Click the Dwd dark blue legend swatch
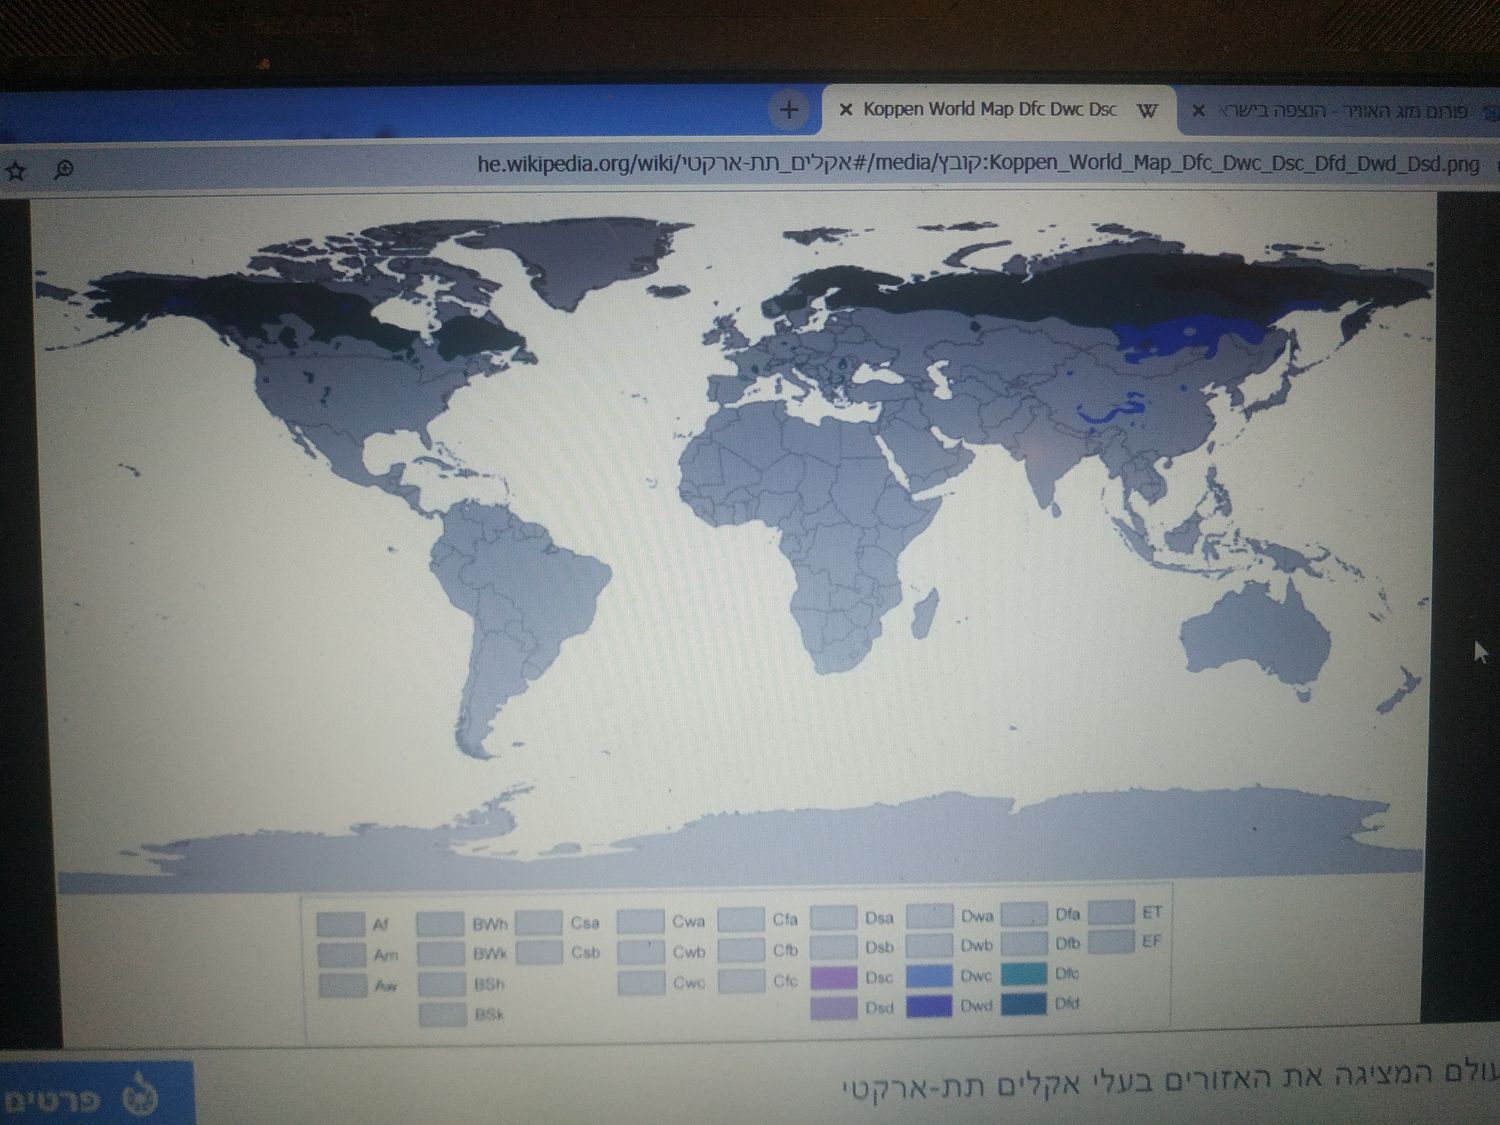This screenshot has width=1500, height=1125. (x=929, y=1006)
